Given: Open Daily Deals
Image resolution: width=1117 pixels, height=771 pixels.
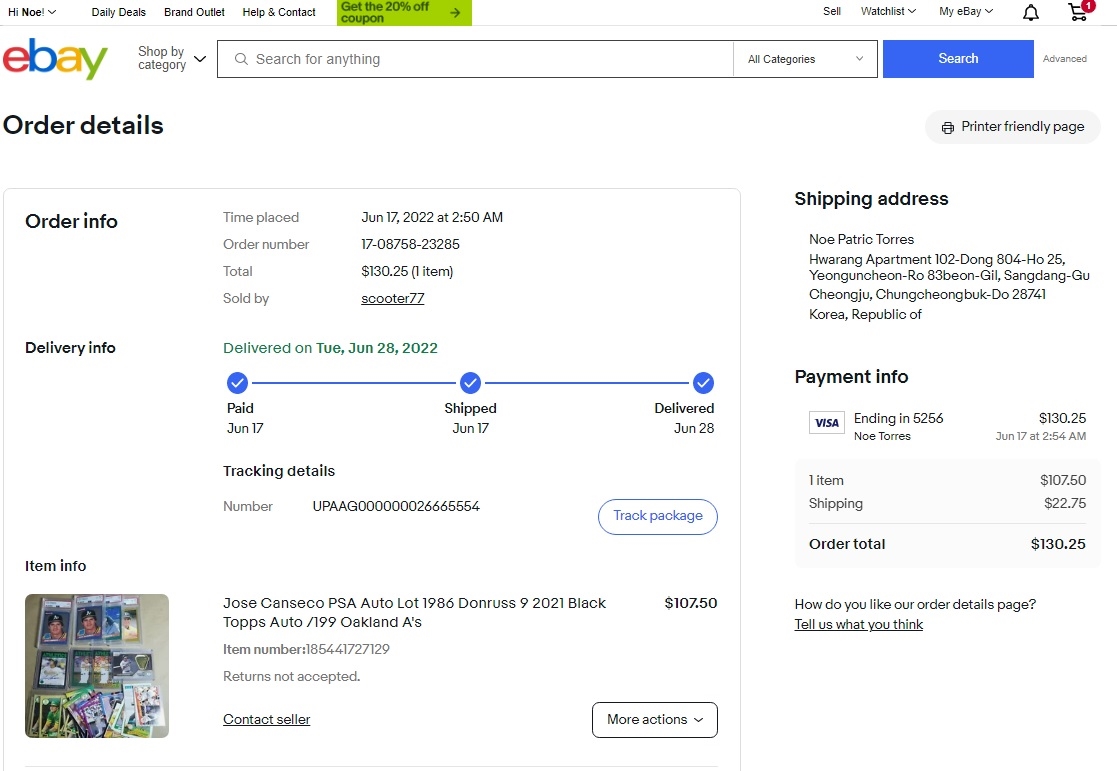Looking at the screenshot, I should tap(118, 12).
